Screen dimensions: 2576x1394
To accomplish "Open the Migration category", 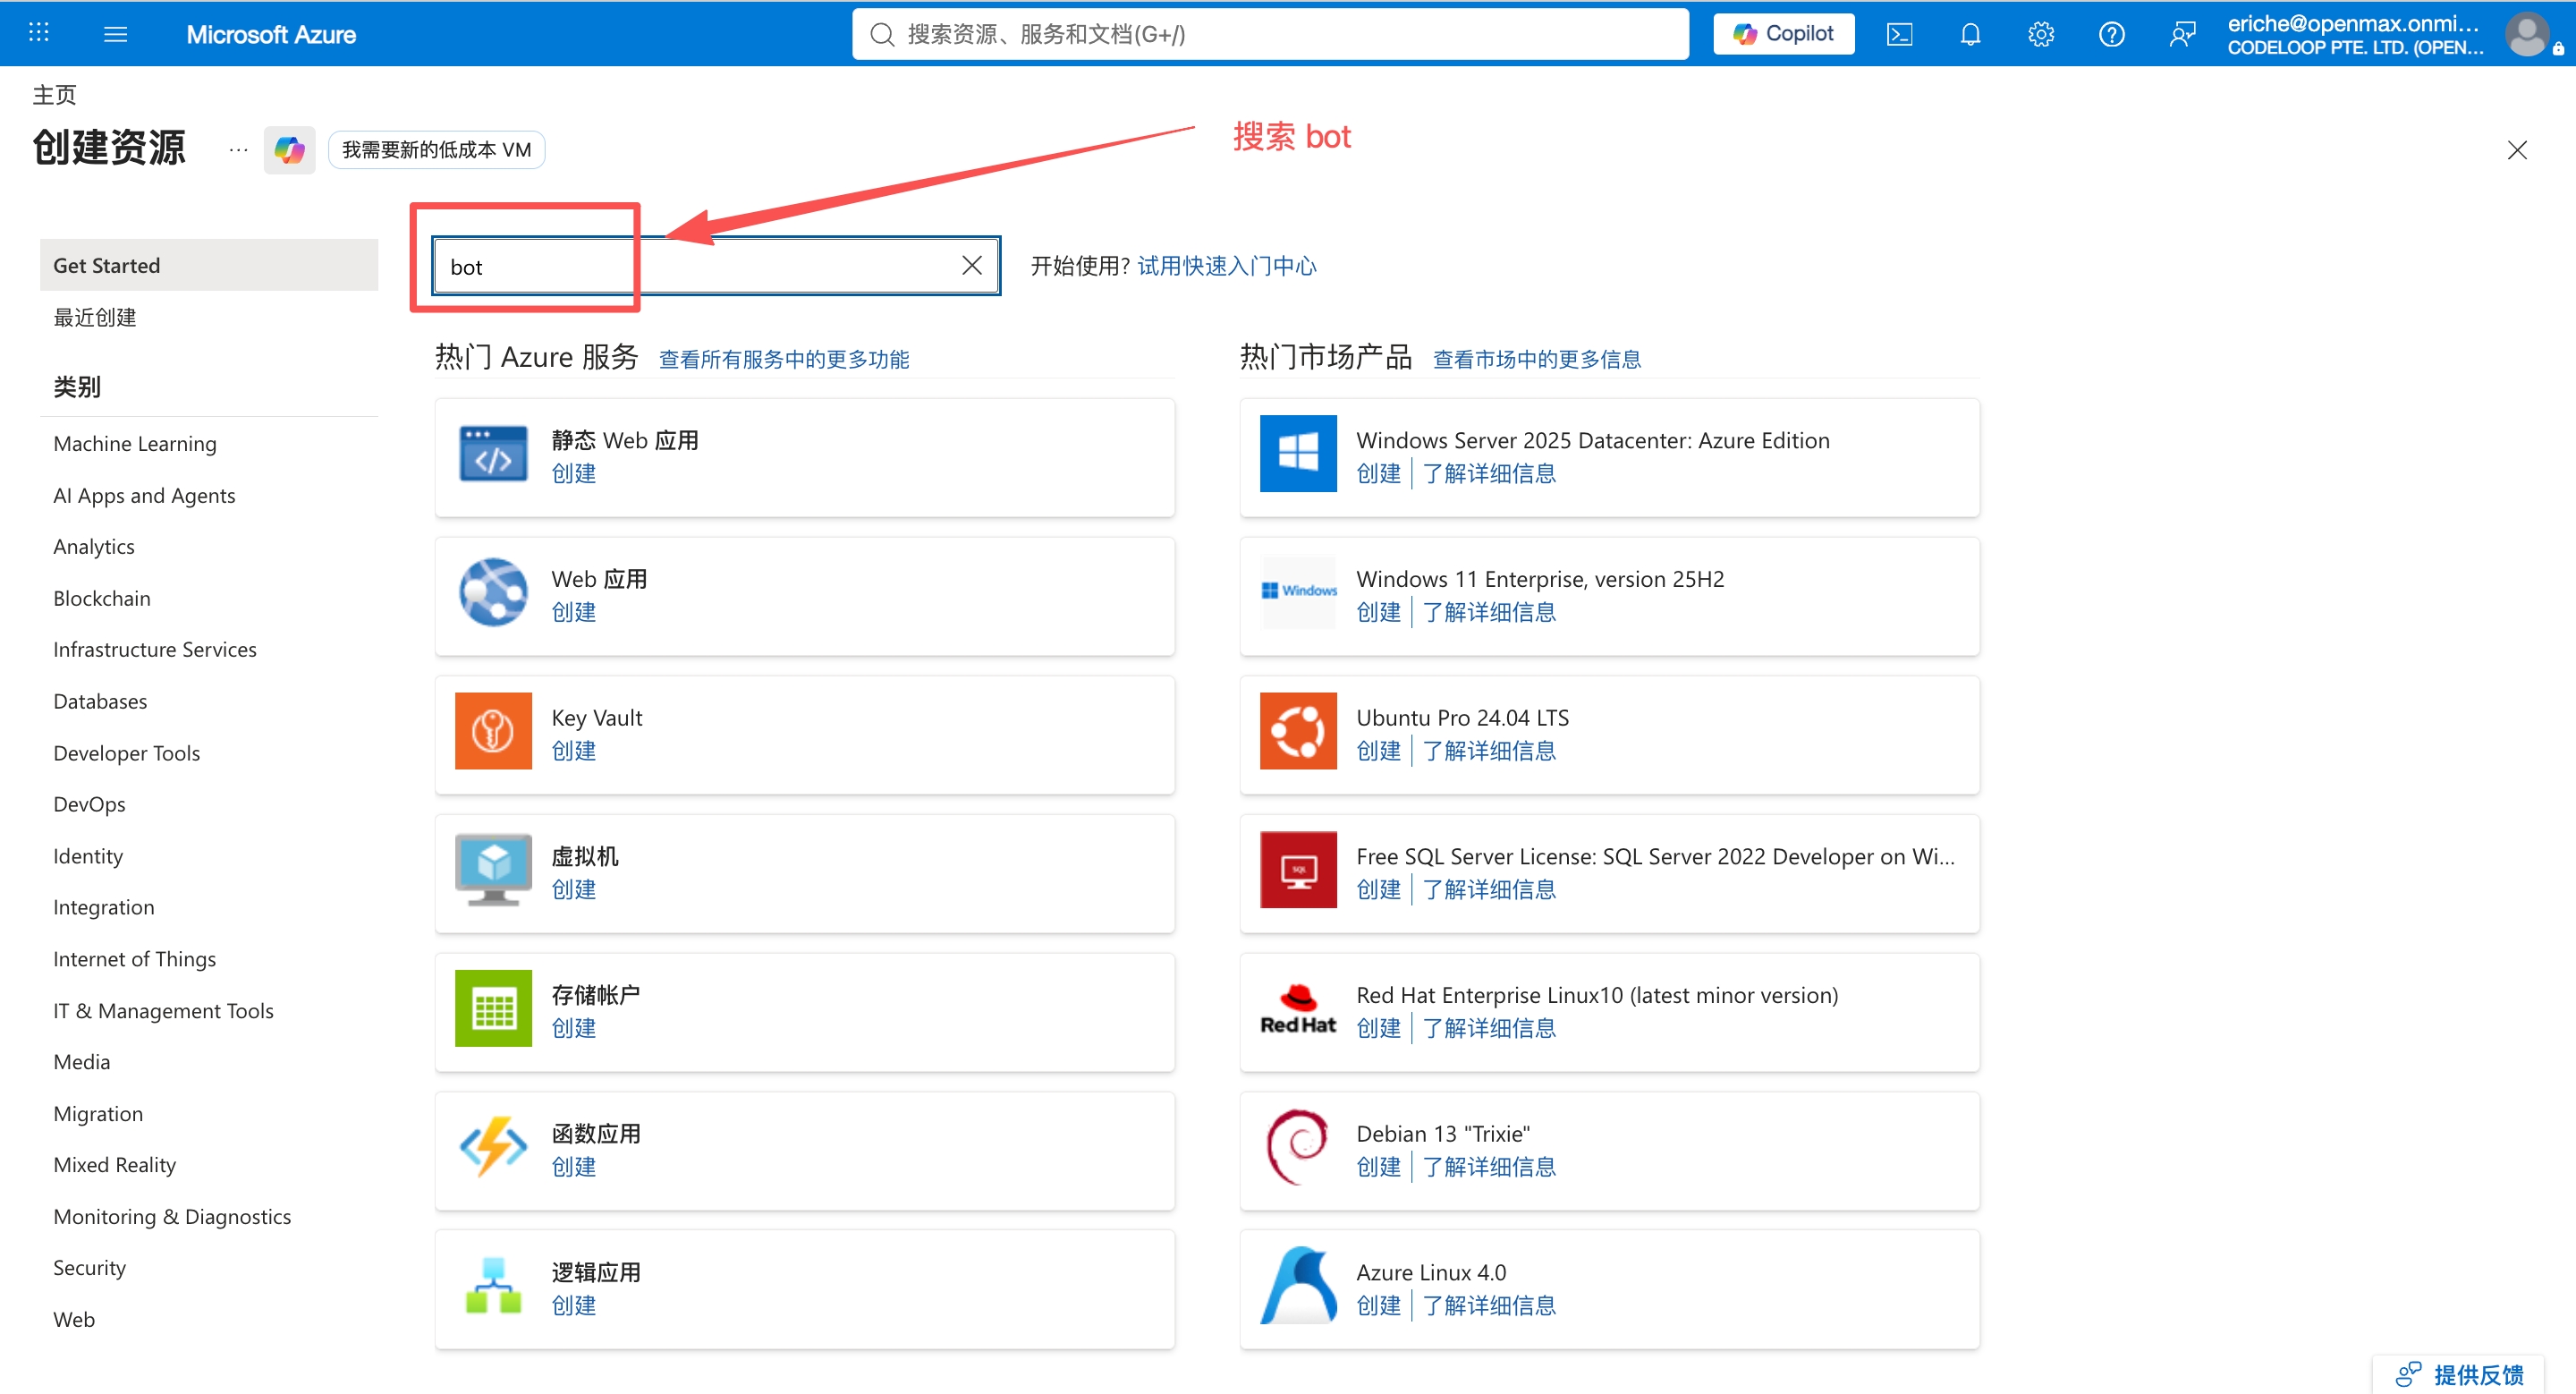I will point(98,1114).
